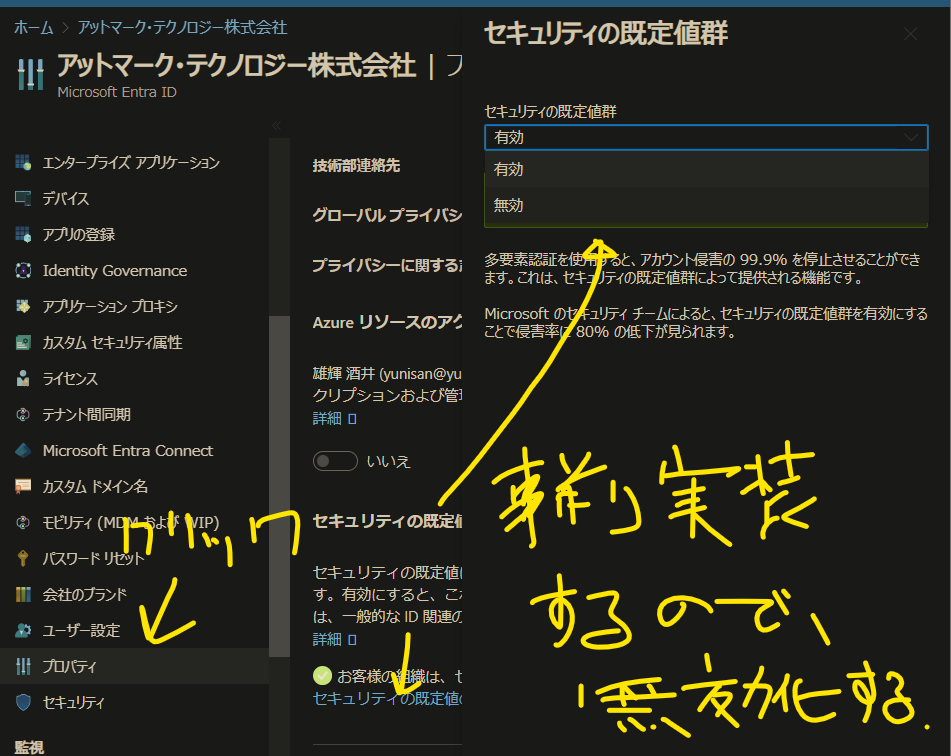Screen dimensions: 951x756
Task: Click the Properties (プロパティ) sliders icon
Action: 23,666
